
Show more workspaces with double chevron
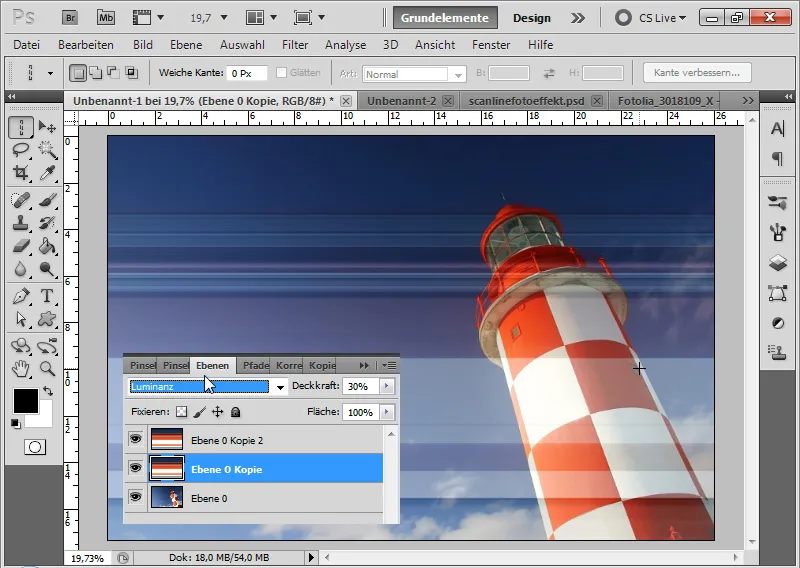click(578, 18)
